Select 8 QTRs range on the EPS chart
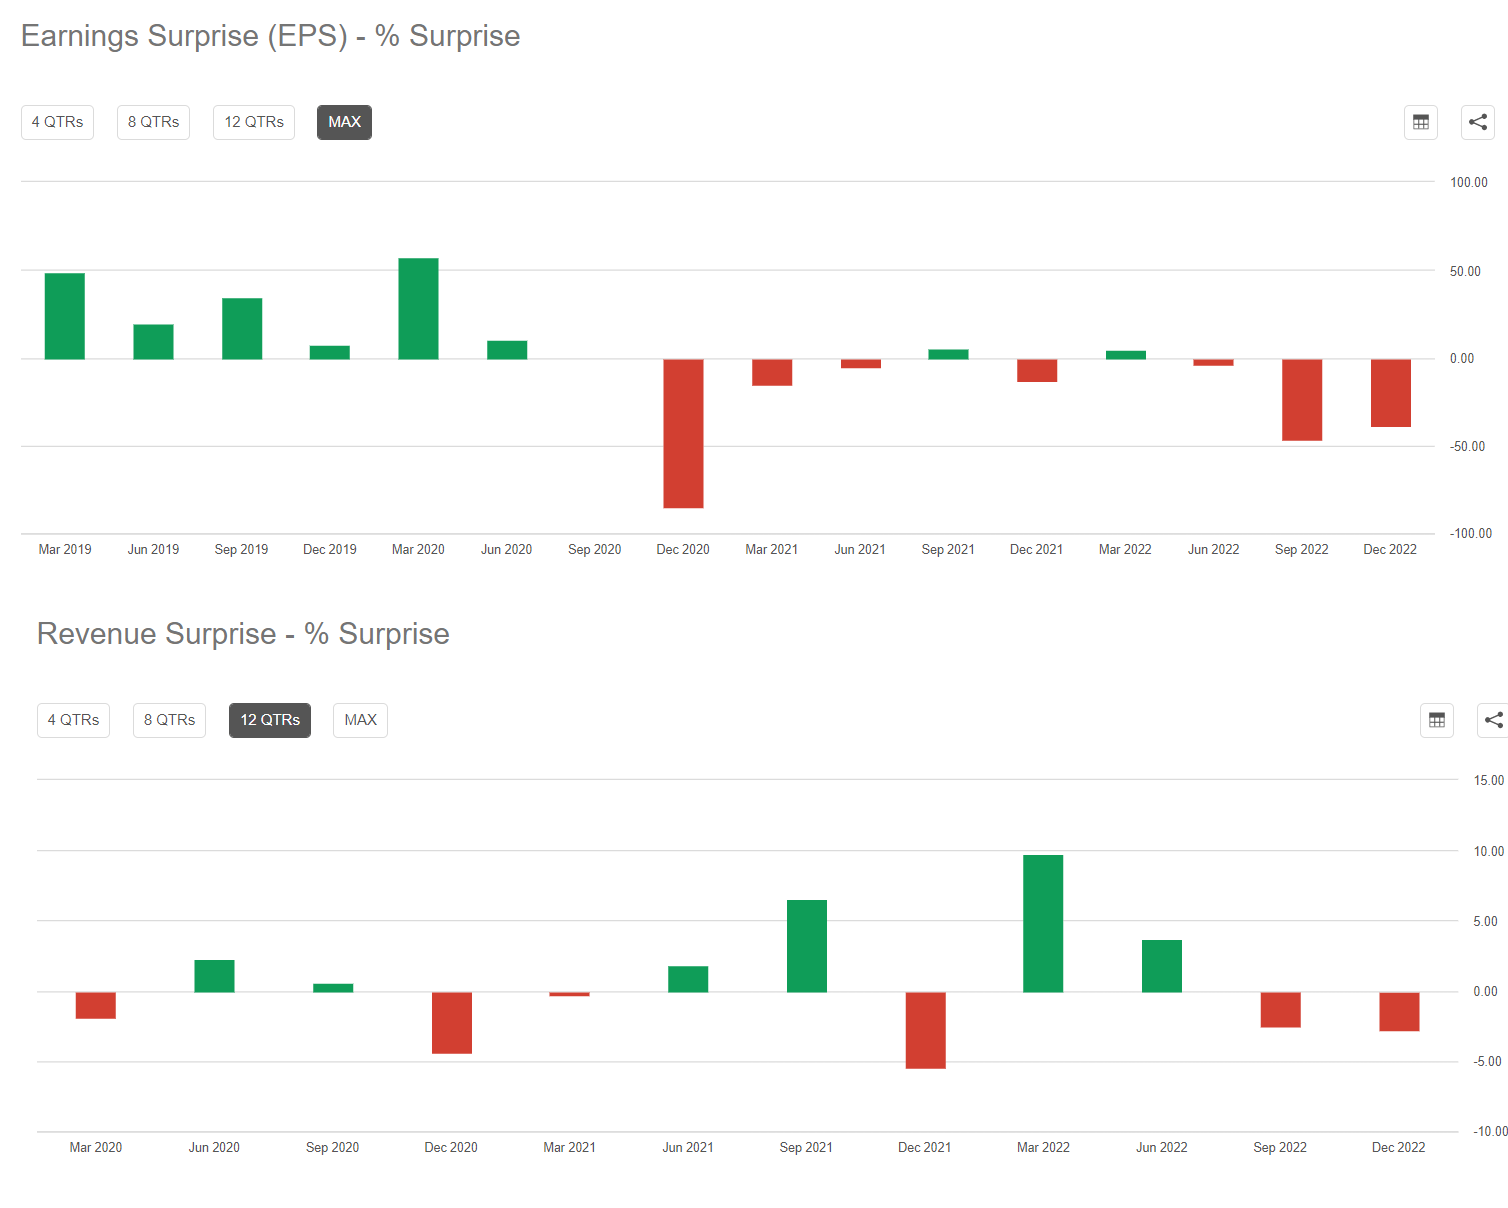The height and width of the screenshot is (1208, 1508). 153,122
